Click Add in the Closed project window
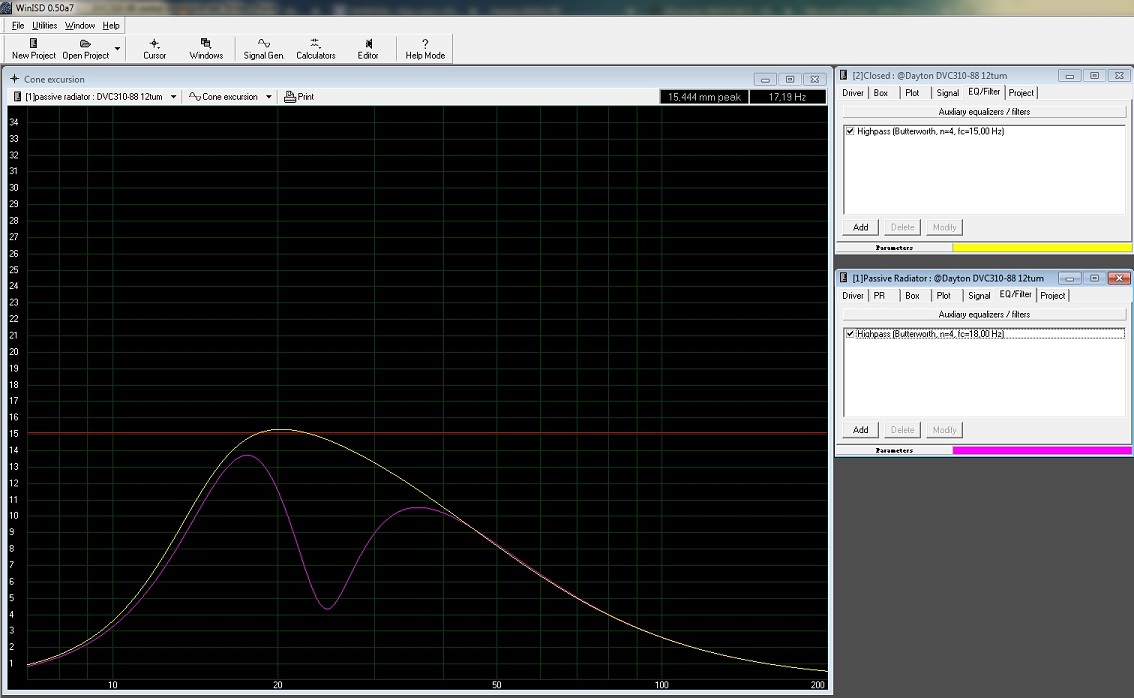This screenshot has width=1134, height=698. coord(861,227)
